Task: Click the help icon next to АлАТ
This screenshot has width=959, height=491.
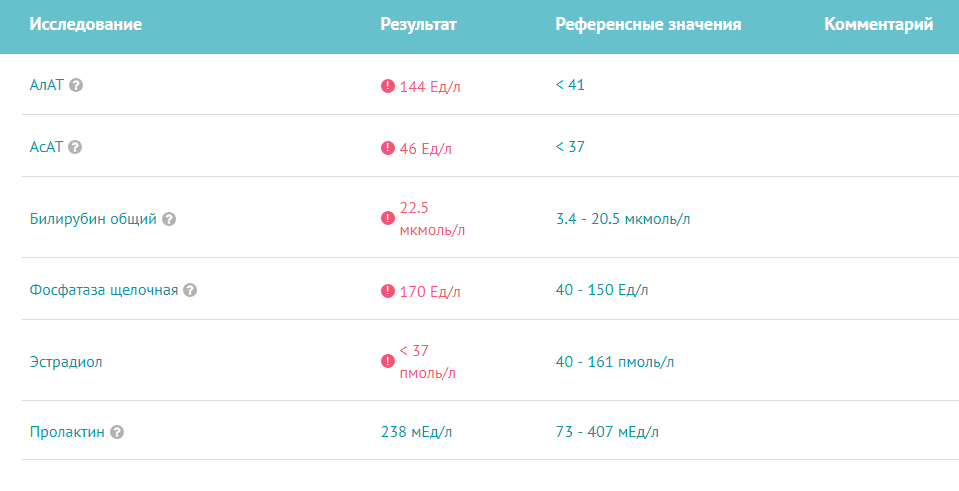Action: pos(76,85)
